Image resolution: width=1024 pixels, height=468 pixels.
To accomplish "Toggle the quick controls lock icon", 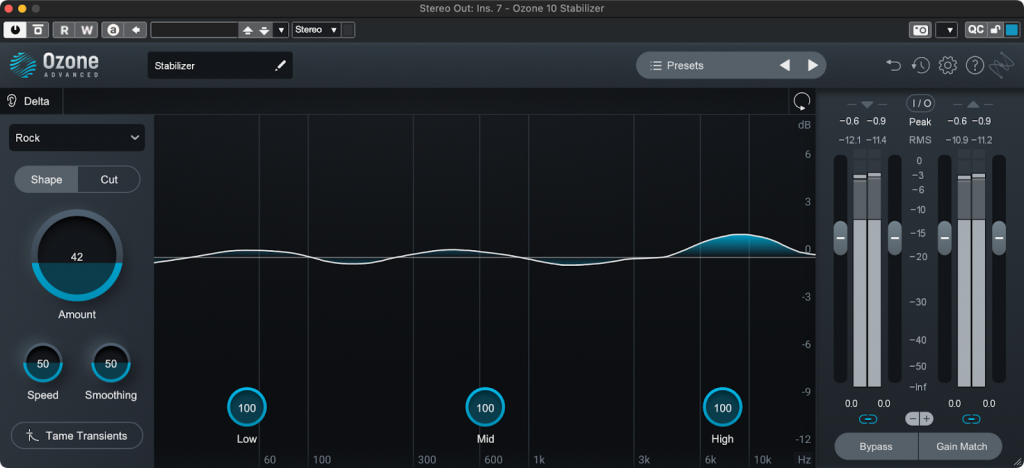I will 995,29.
